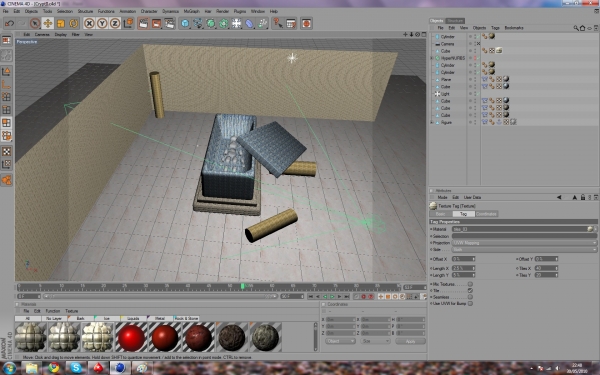The image size is (600, 375).
Task: Toggle the Mix Textures checkbox
Action: pos(470,284)
